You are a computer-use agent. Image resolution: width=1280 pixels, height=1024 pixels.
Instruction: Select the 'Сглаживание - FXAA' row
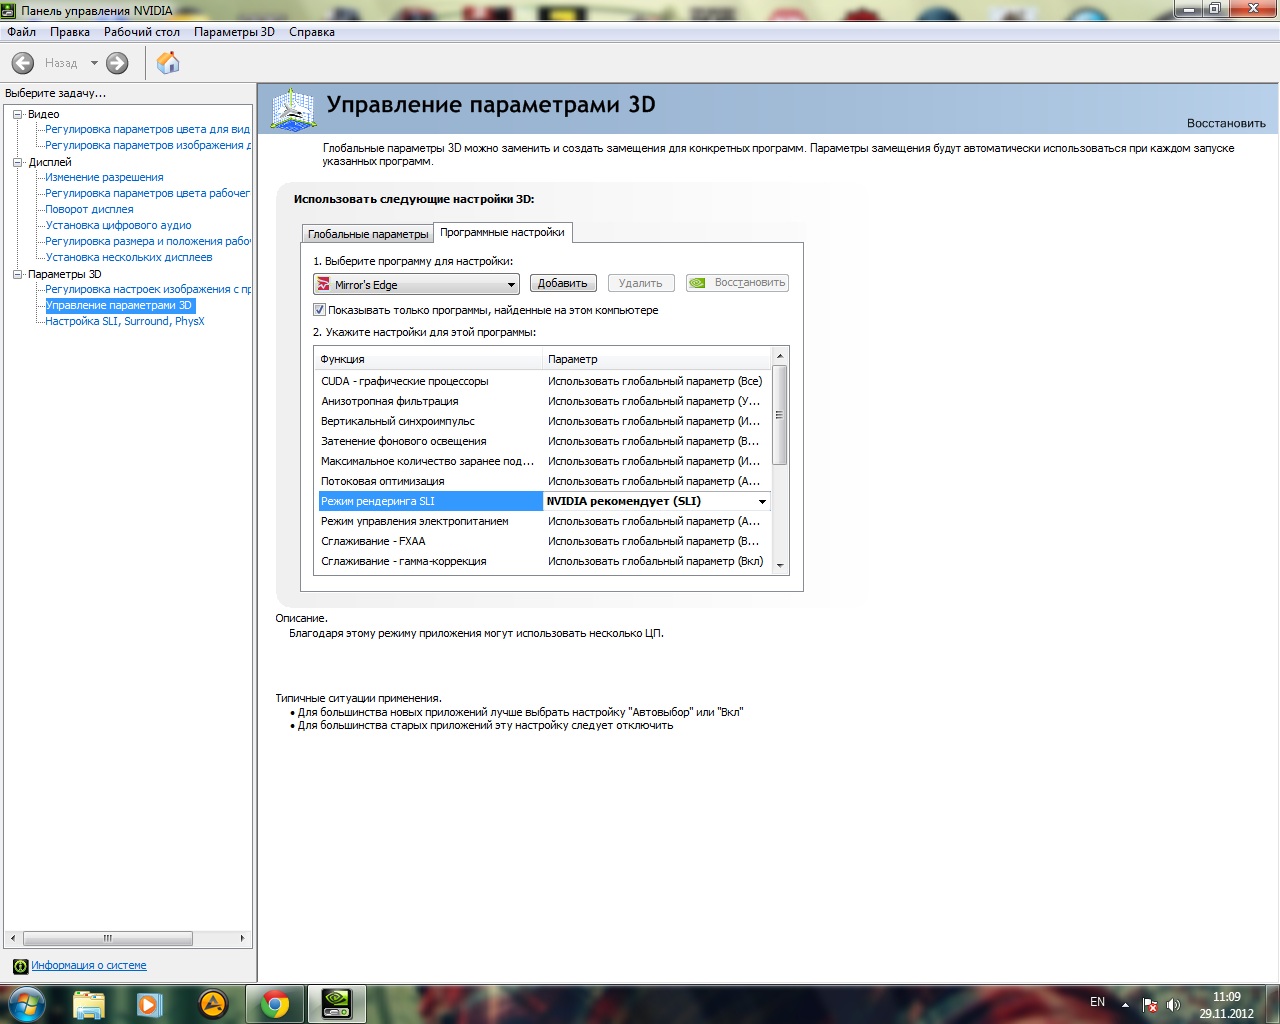point(544,541)
